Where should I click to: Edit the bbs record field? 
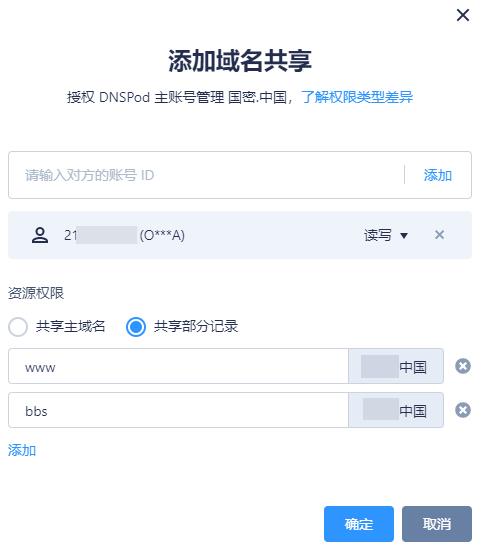(178, 410)
